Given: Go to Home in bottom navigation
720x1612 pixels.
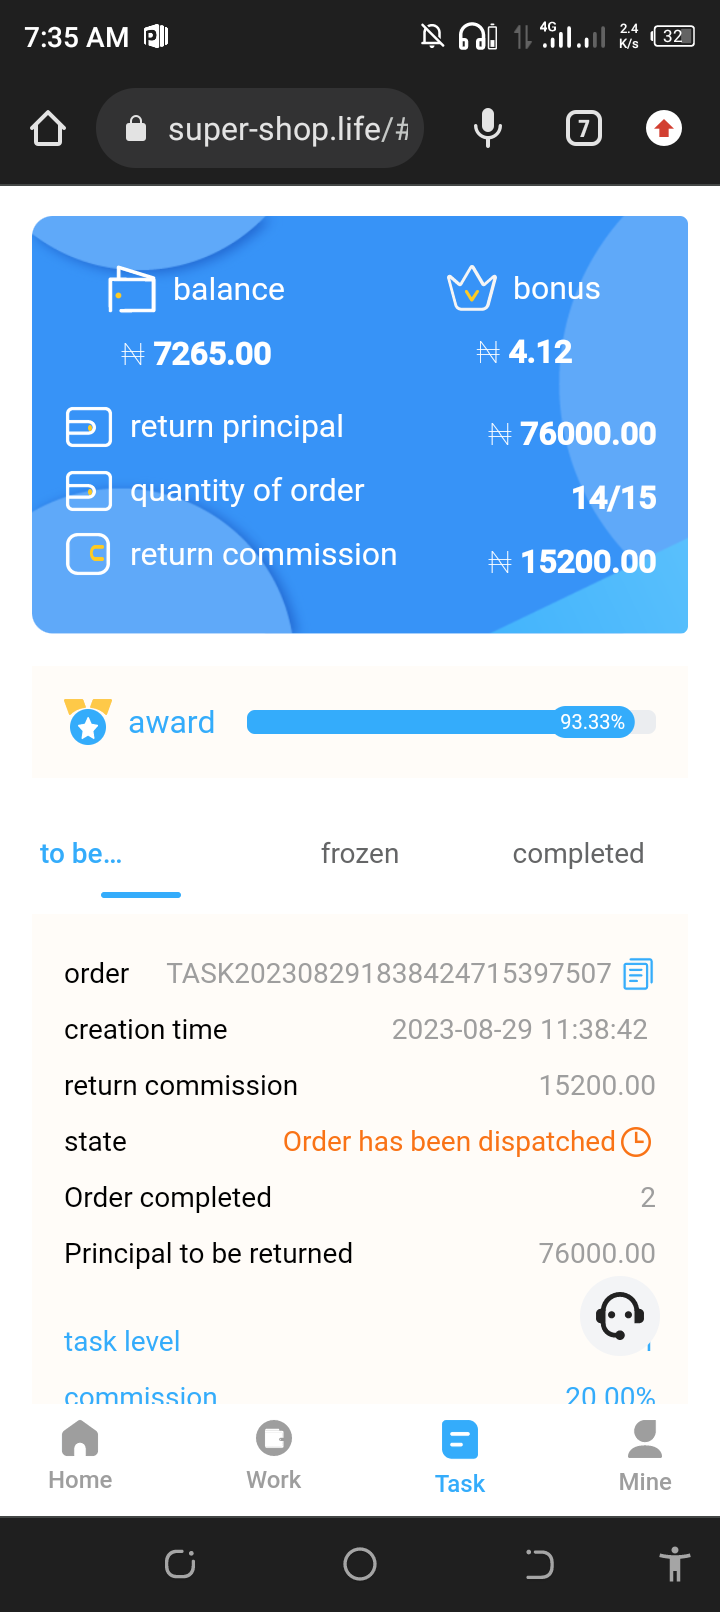Looking at the screenshot, I should (80, 1456).
